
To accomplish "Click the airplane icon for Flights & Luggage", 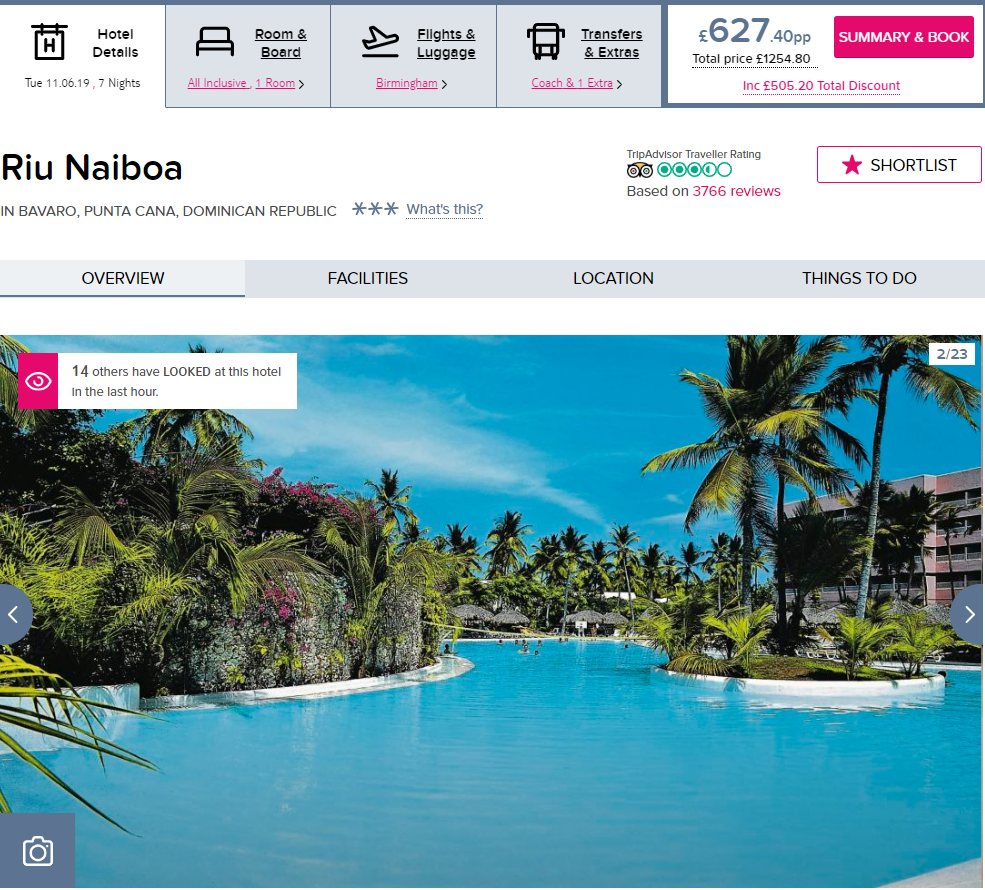I will pos(380,41).
